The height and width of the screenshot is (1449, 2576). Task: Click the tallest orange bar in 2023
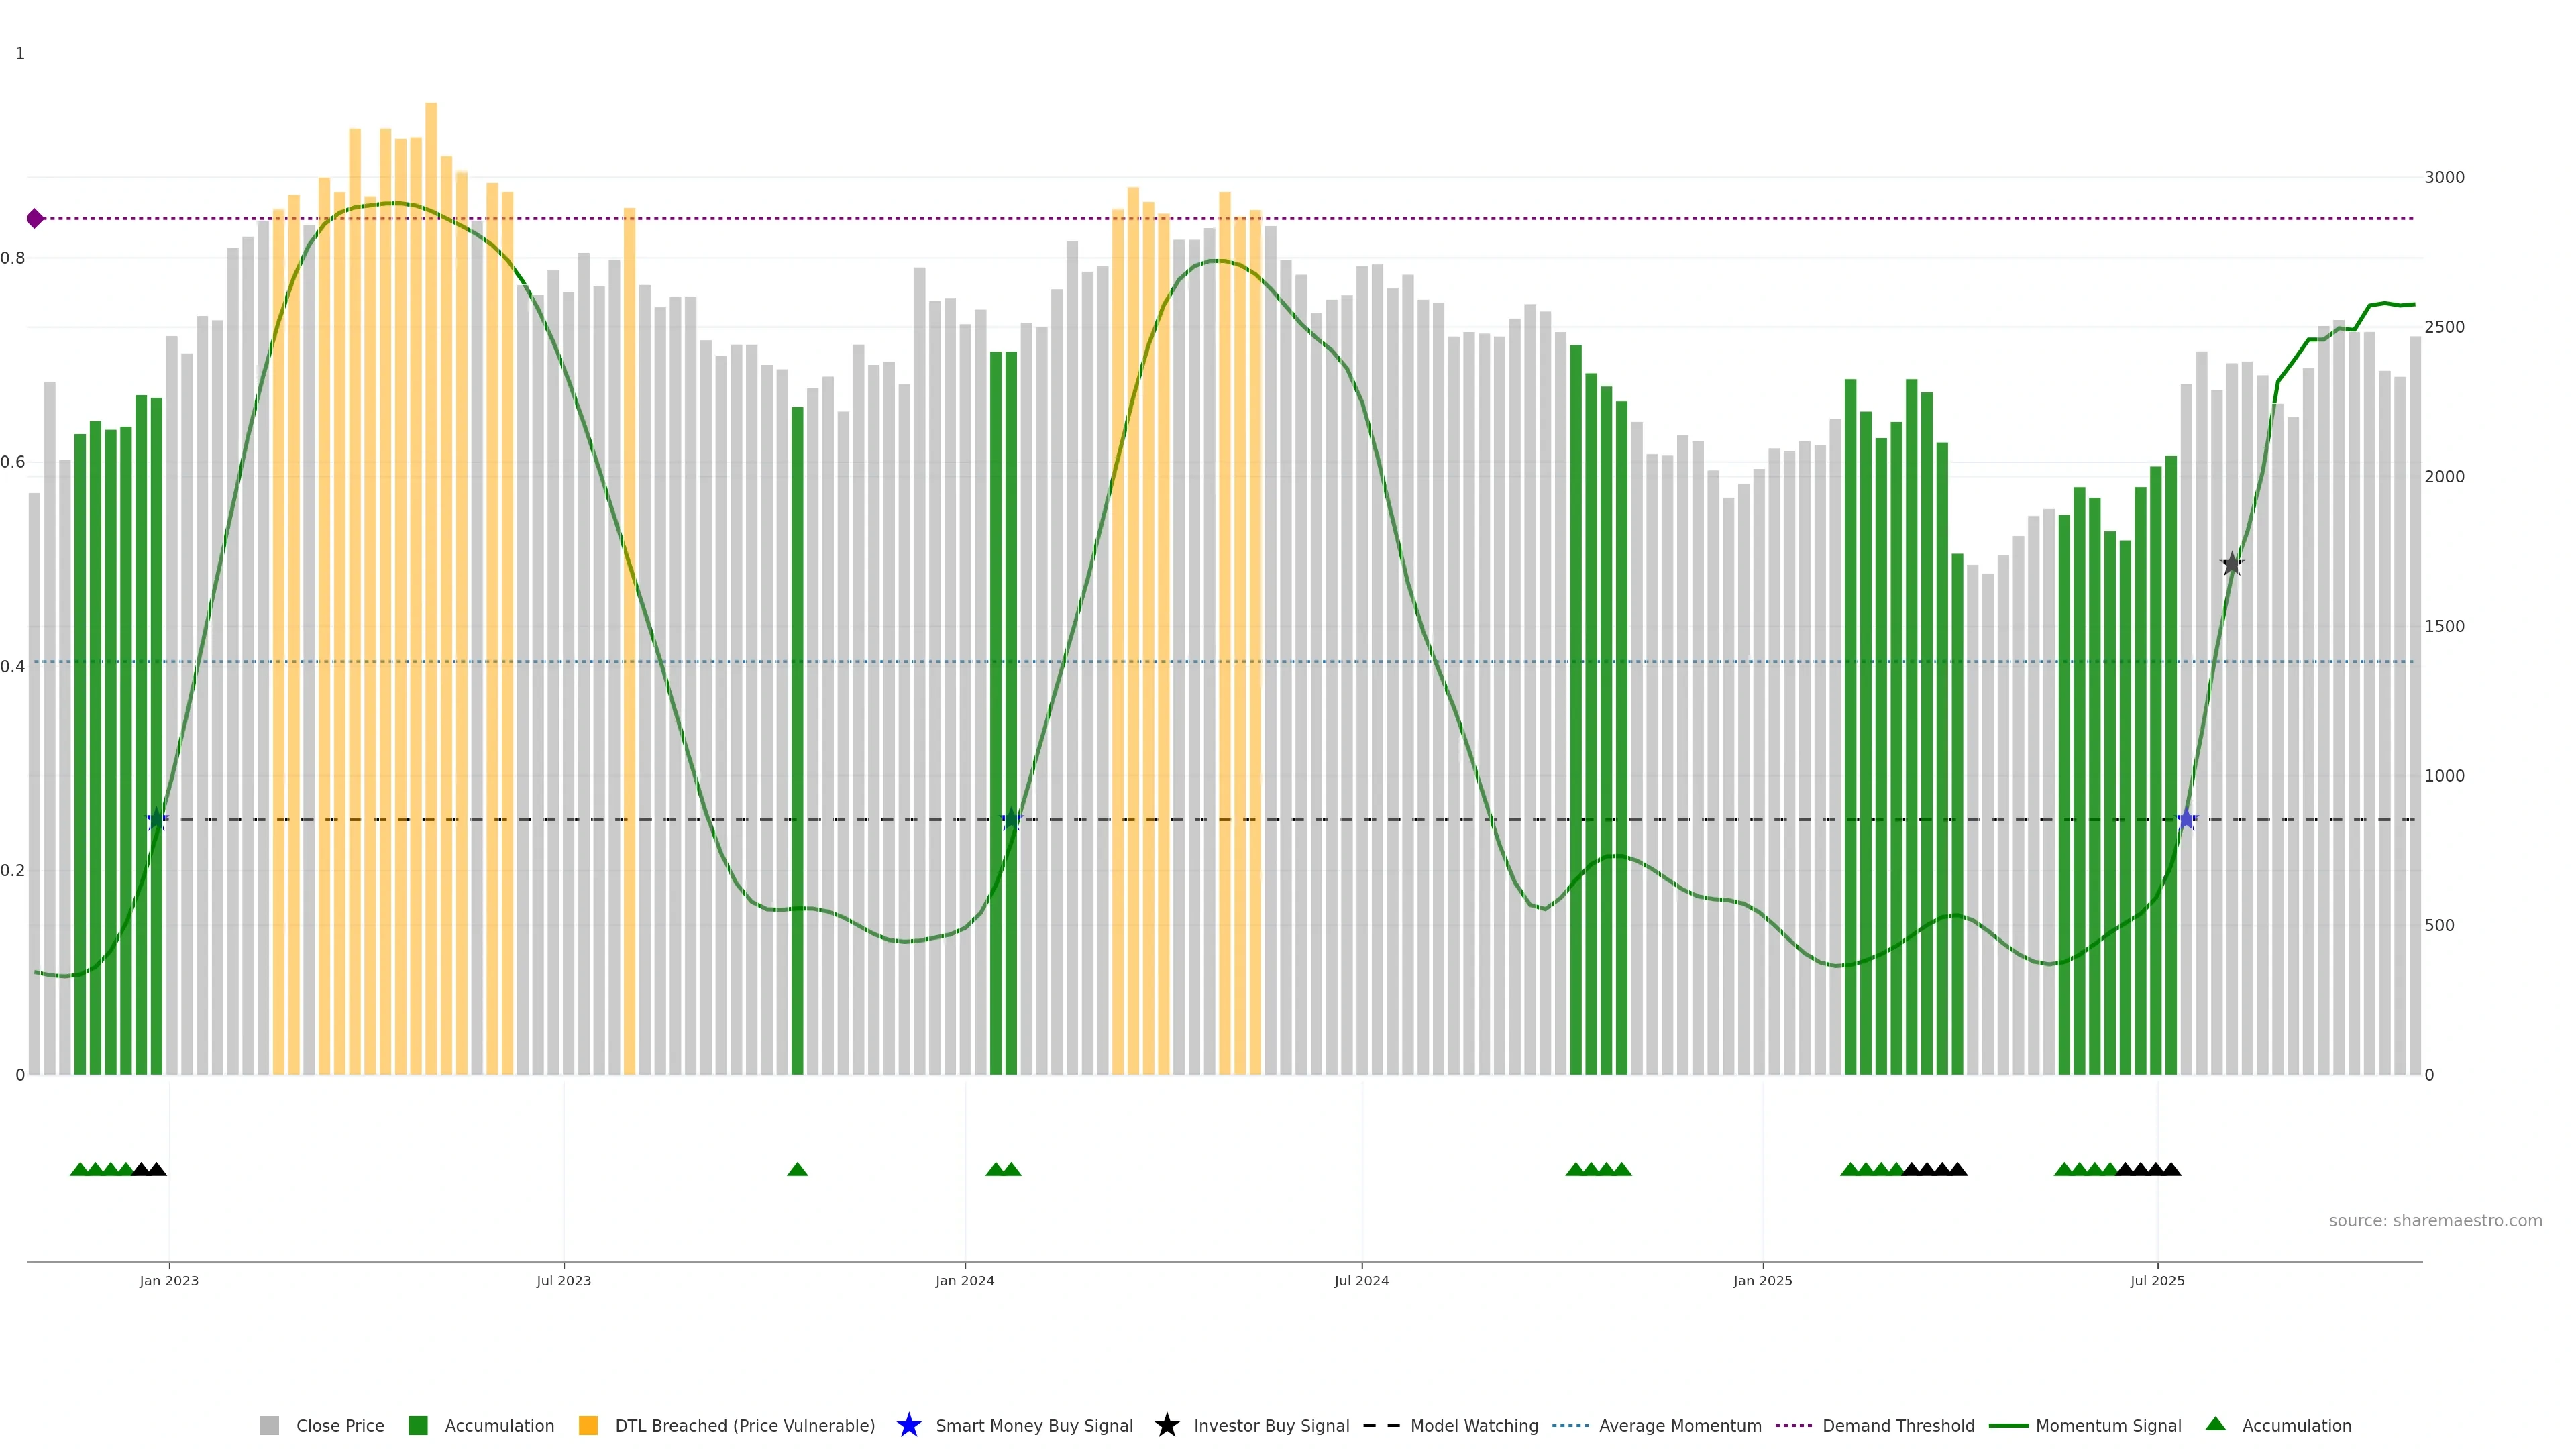431,500
